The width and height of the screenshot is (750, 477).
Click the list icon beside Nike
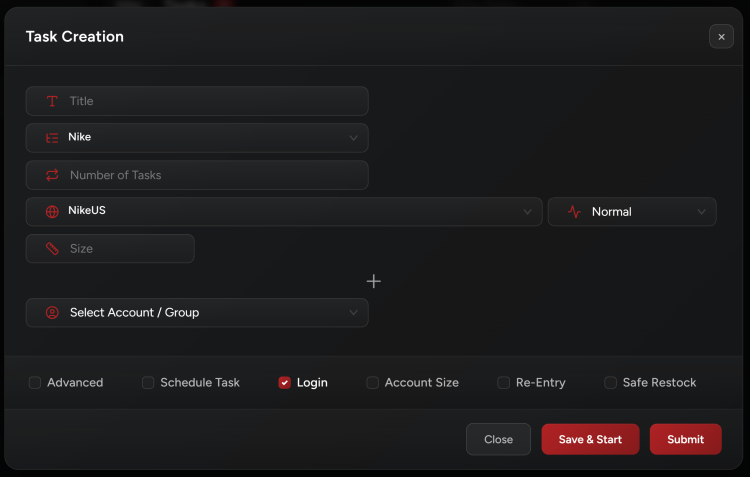[52, 138]
